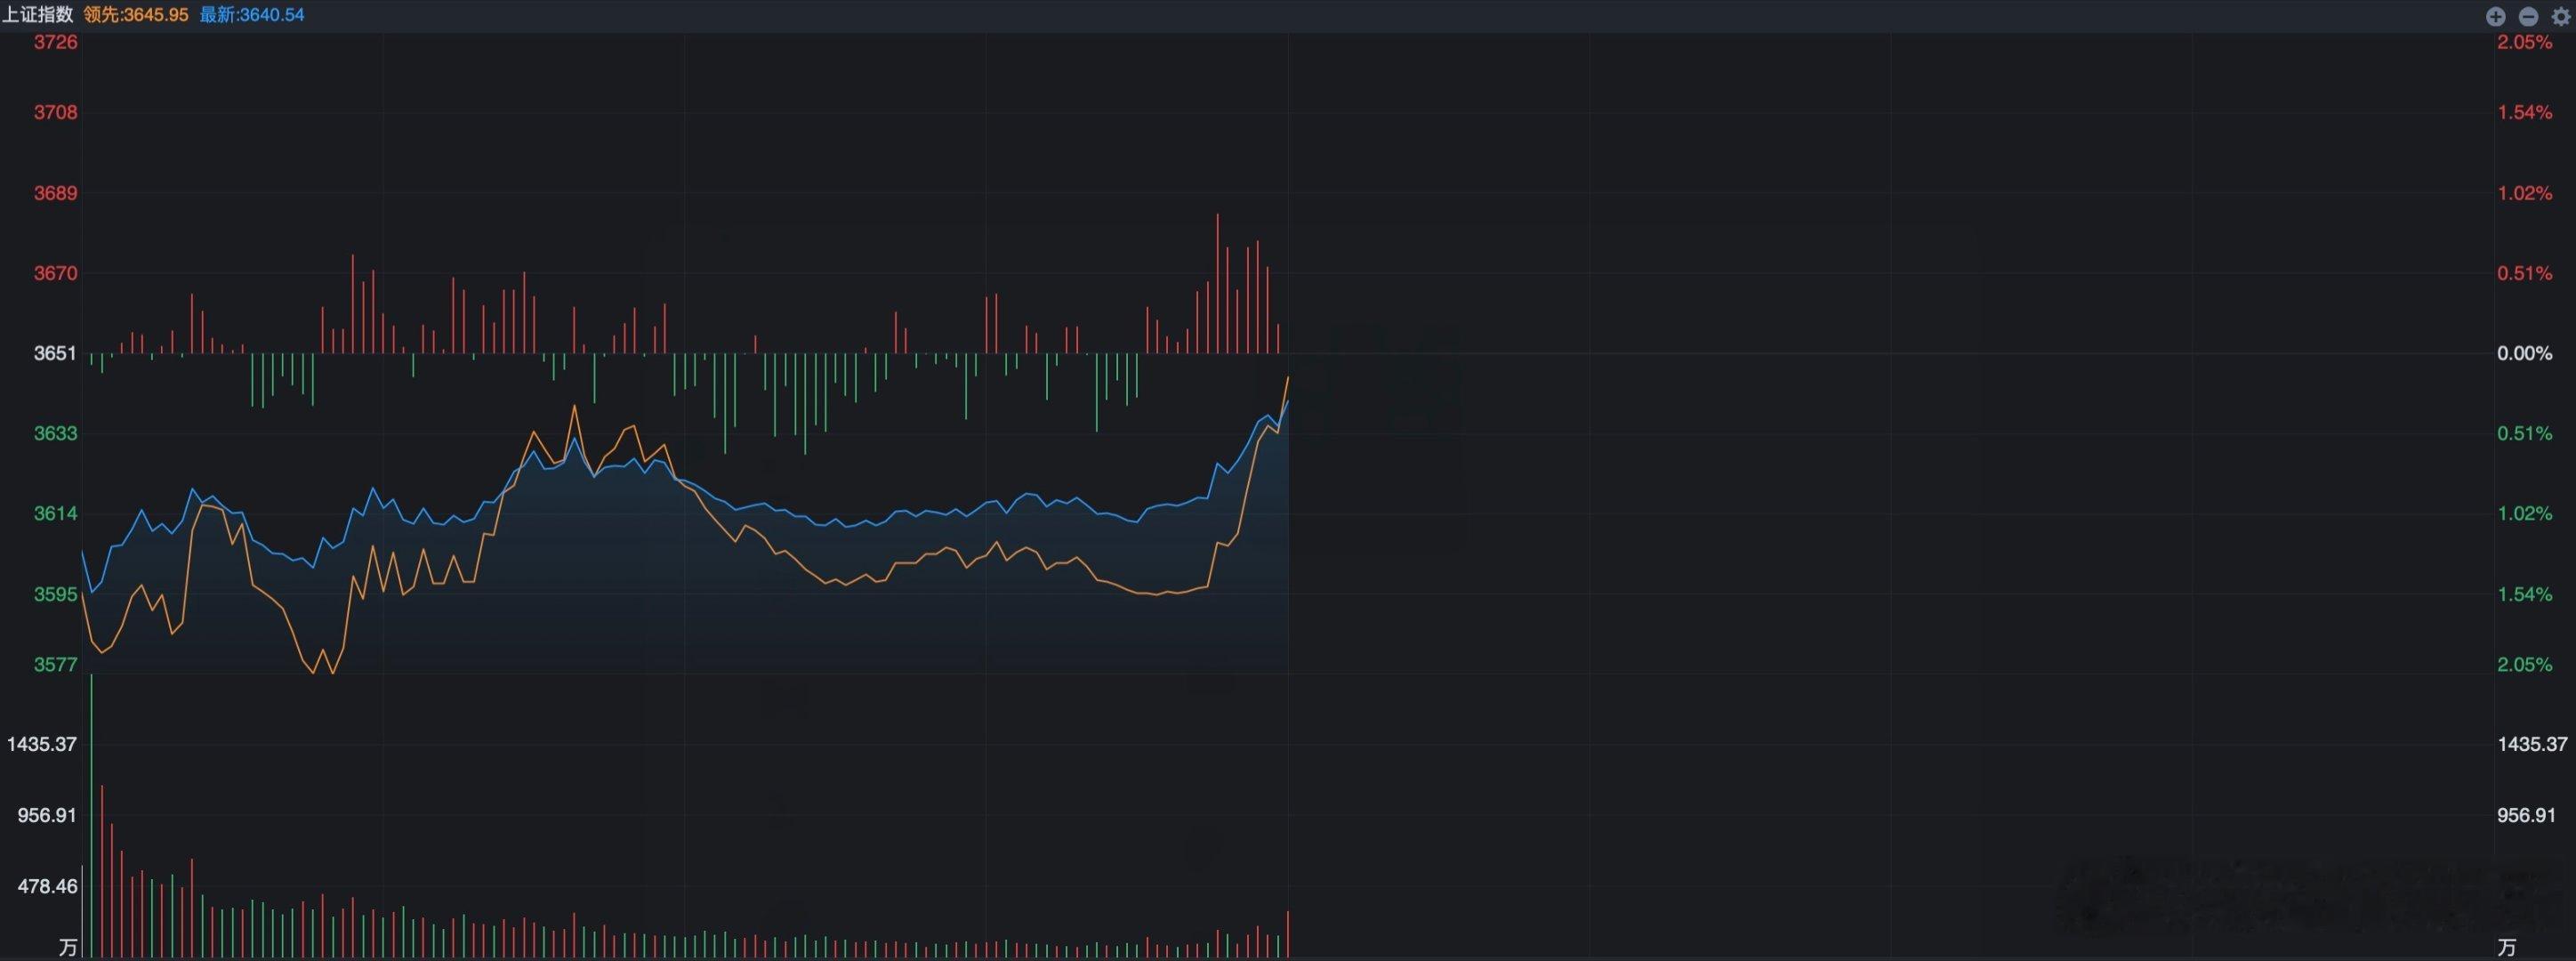Click the 0.00% baseline percent label
The image size is (2576, 961).
point(2525,353)
